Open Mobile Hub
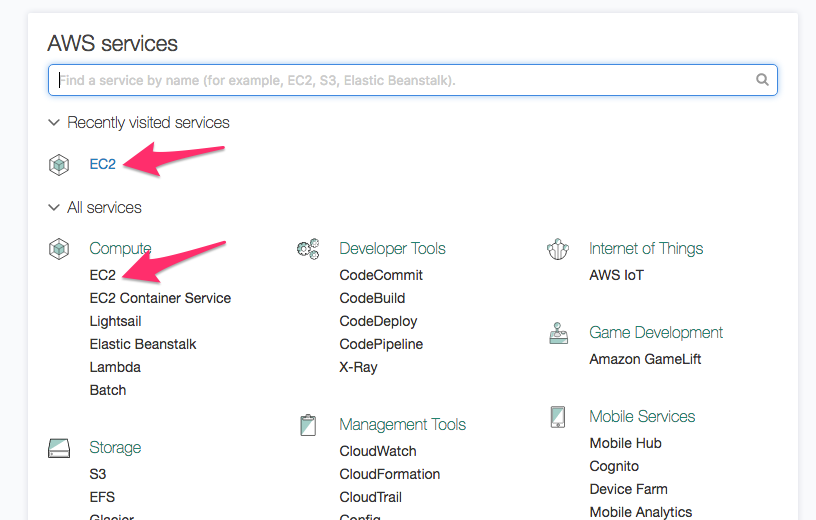Screen dimensions: 816x520 coord(625,443)
